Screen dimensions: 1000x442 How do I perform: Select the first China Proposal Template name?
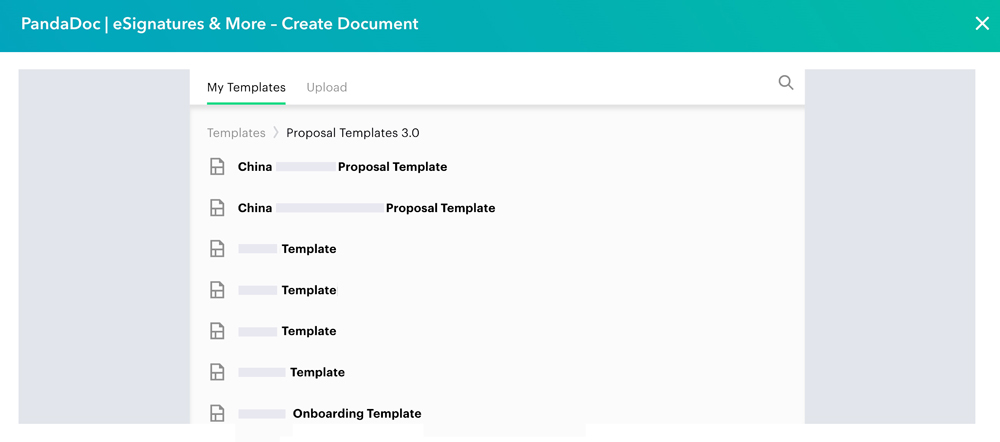[x=342, y=167]
